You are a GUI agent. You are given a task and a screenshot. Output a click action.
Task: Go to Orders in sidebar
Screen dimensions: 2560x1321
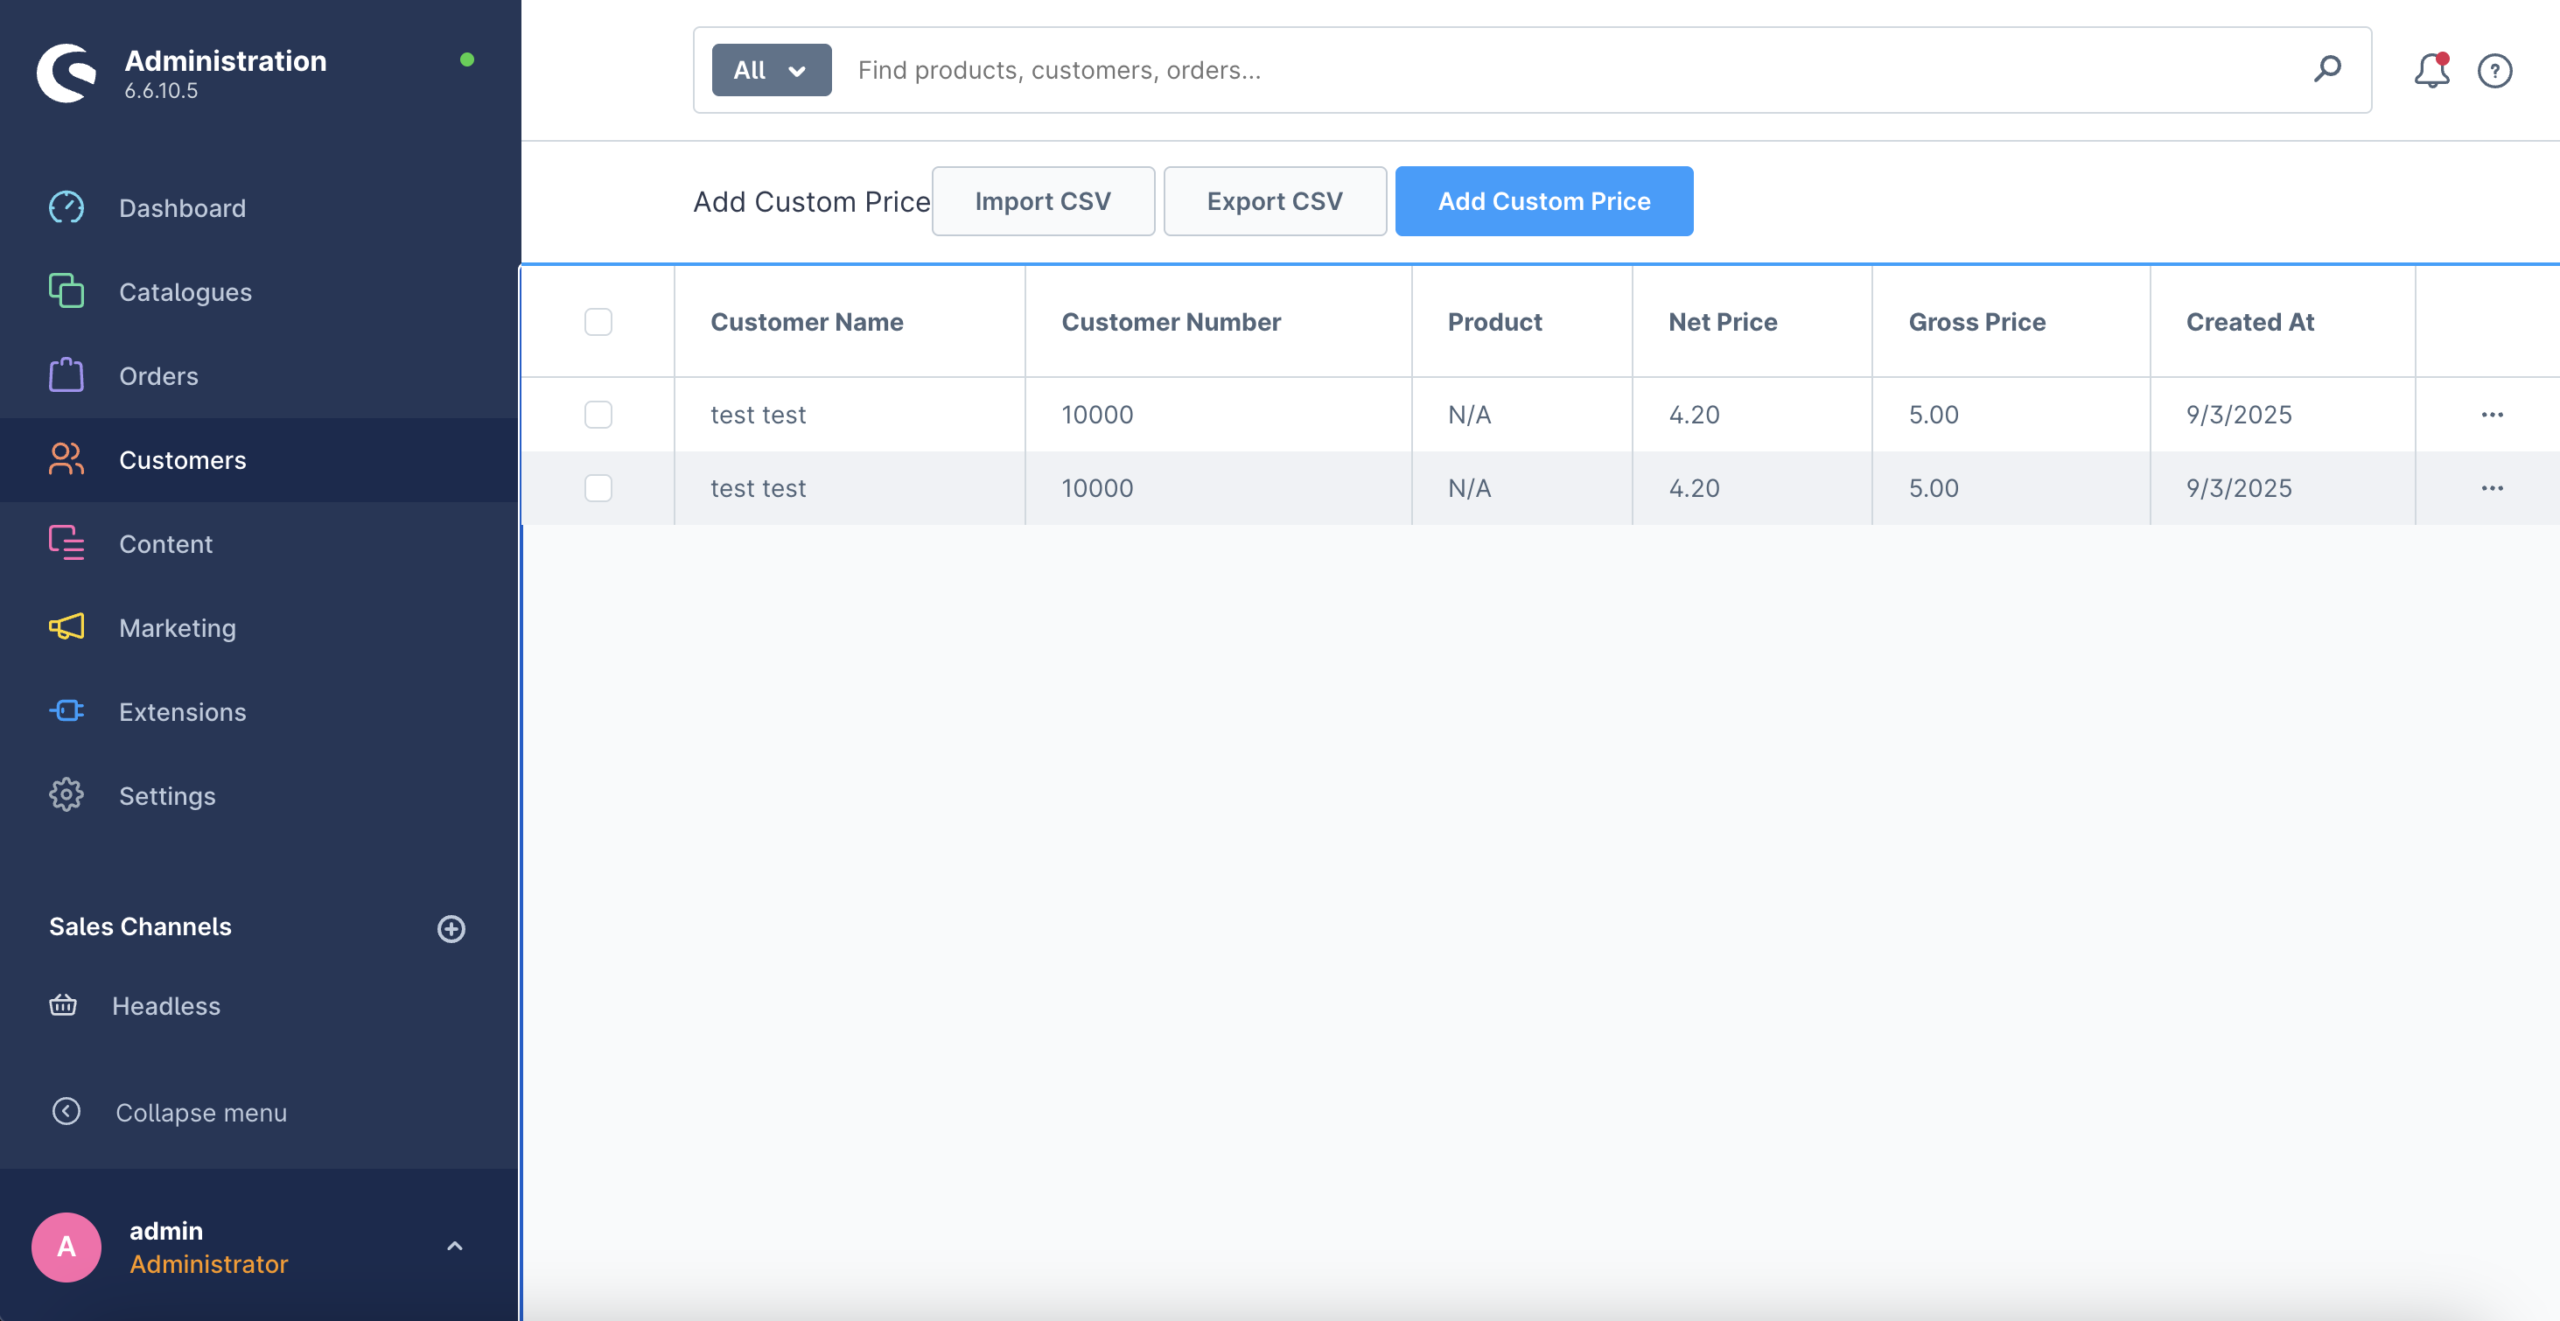(158, 376)
